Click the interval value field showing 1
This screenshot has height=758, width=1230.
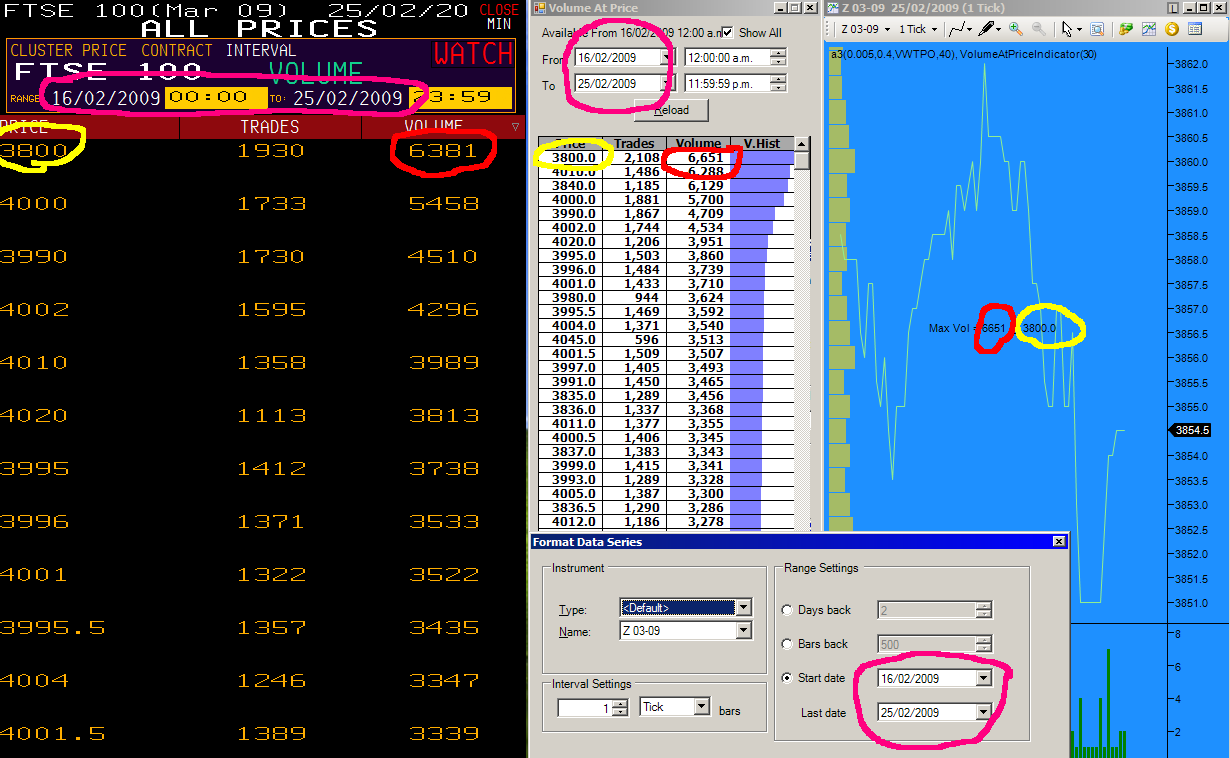(x=585, y=707)
